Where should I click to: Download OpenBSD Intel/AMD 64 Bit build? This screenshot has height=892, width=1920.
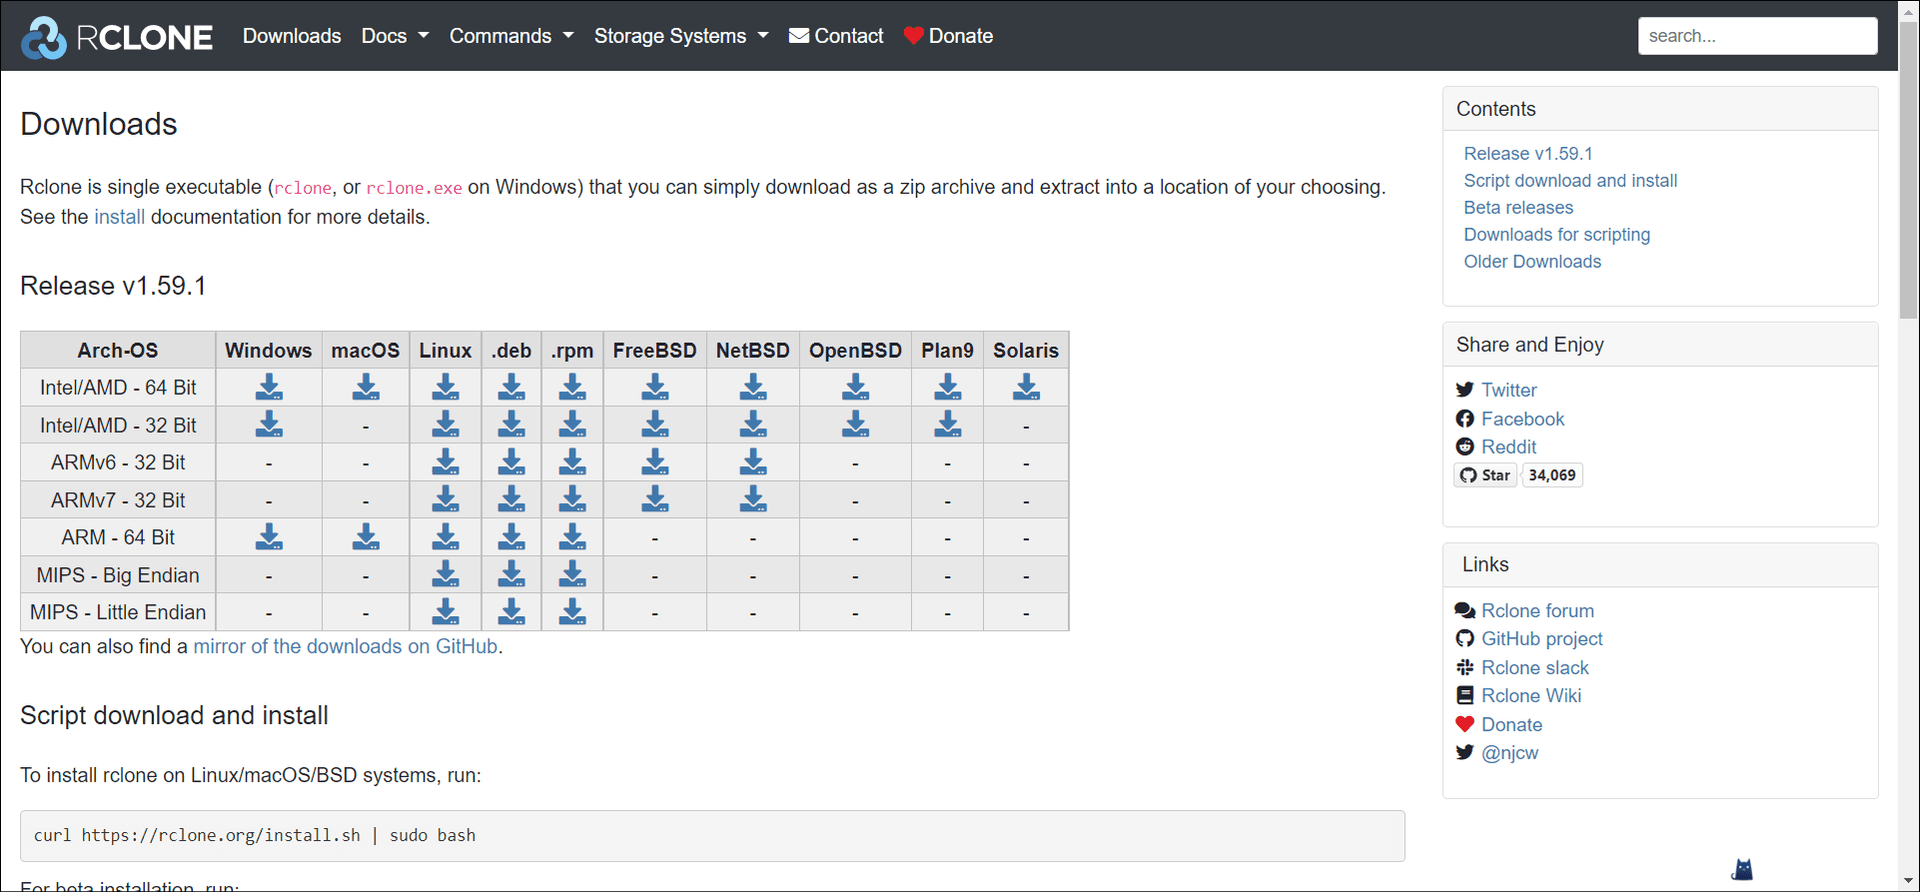click(856, 387)
